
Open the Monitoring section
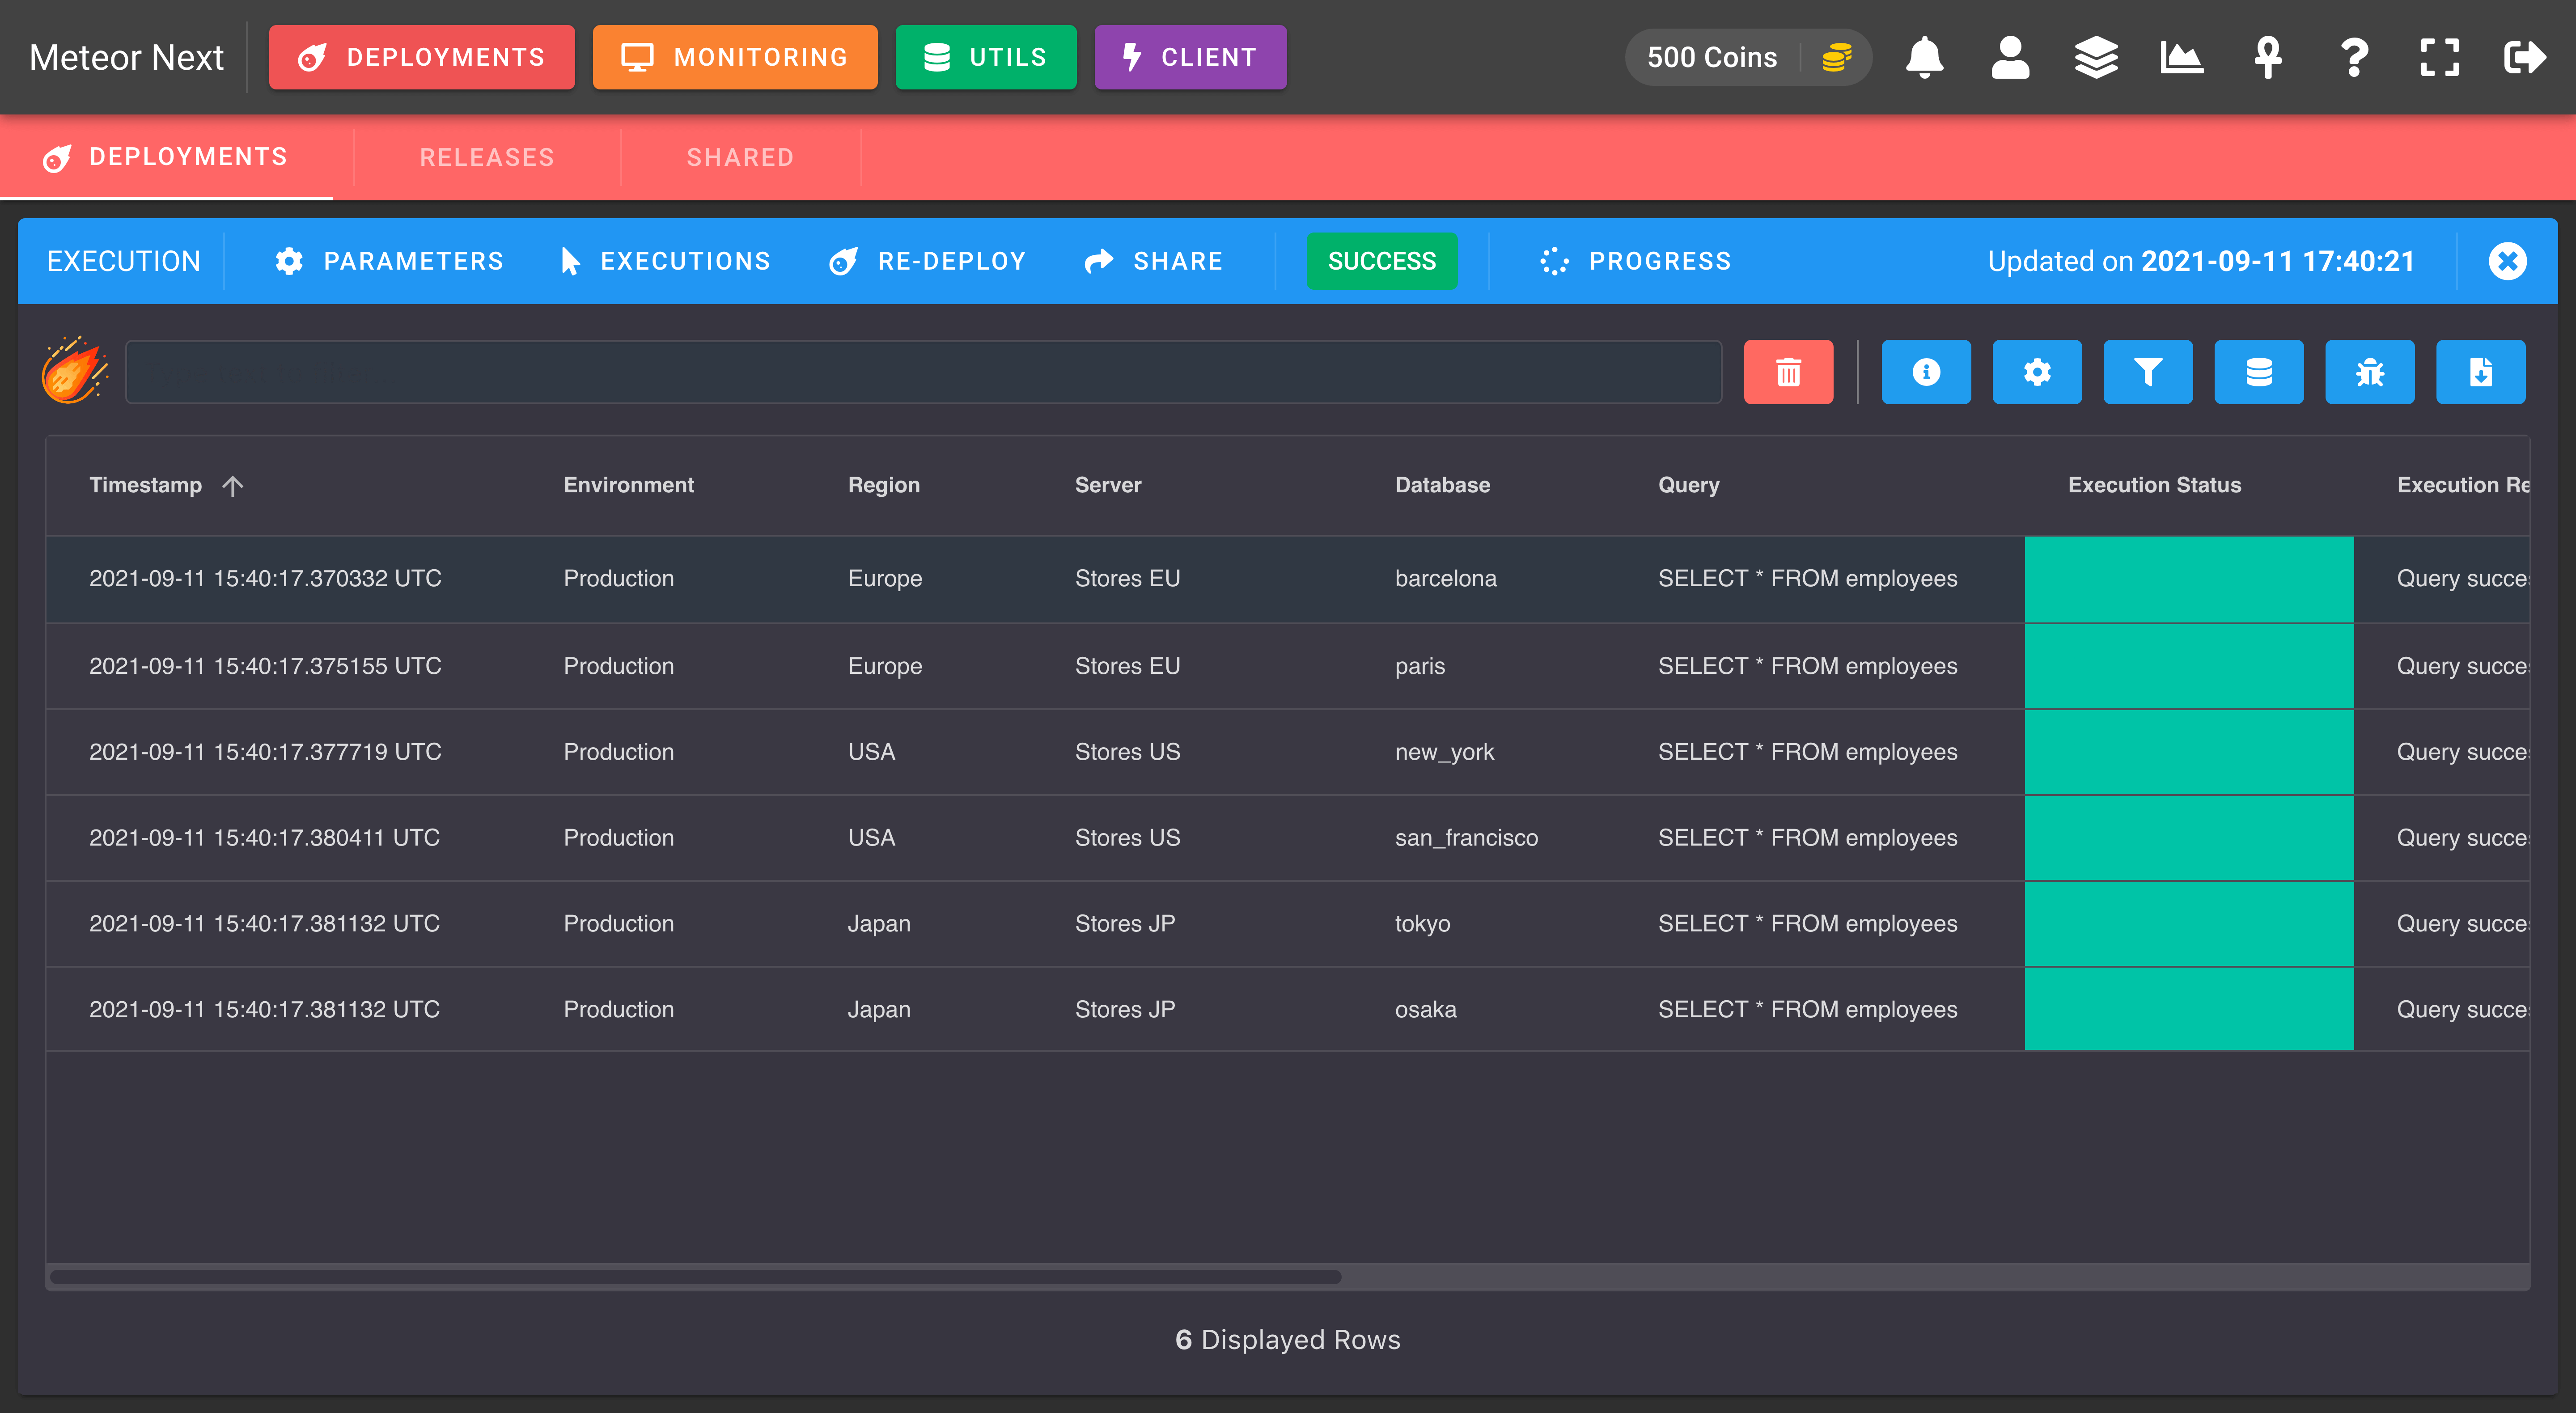click(x=735, y=57)
